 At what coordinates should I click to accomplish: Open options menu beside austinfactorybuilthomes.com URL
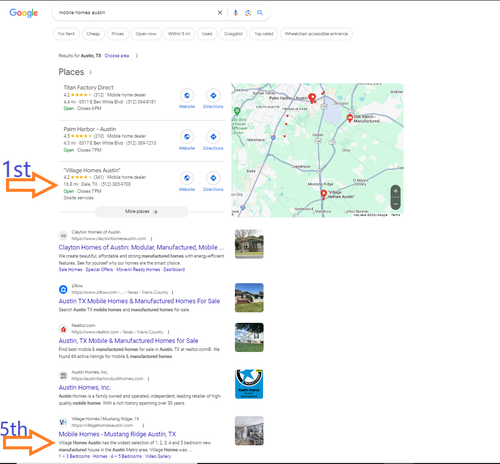point(148,379)
